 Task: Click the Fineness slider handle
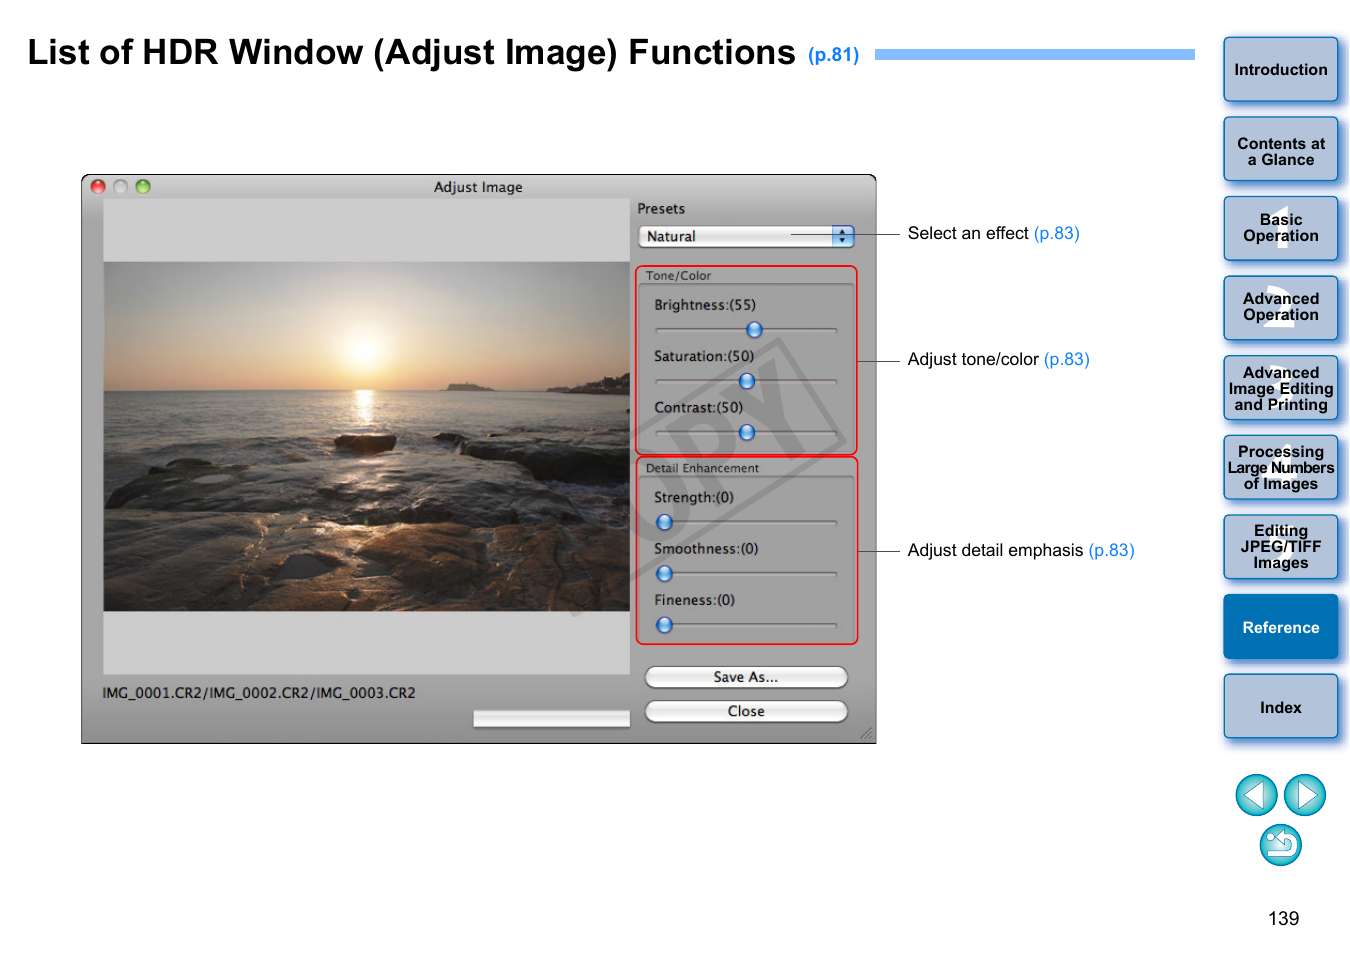pos(665,625)
